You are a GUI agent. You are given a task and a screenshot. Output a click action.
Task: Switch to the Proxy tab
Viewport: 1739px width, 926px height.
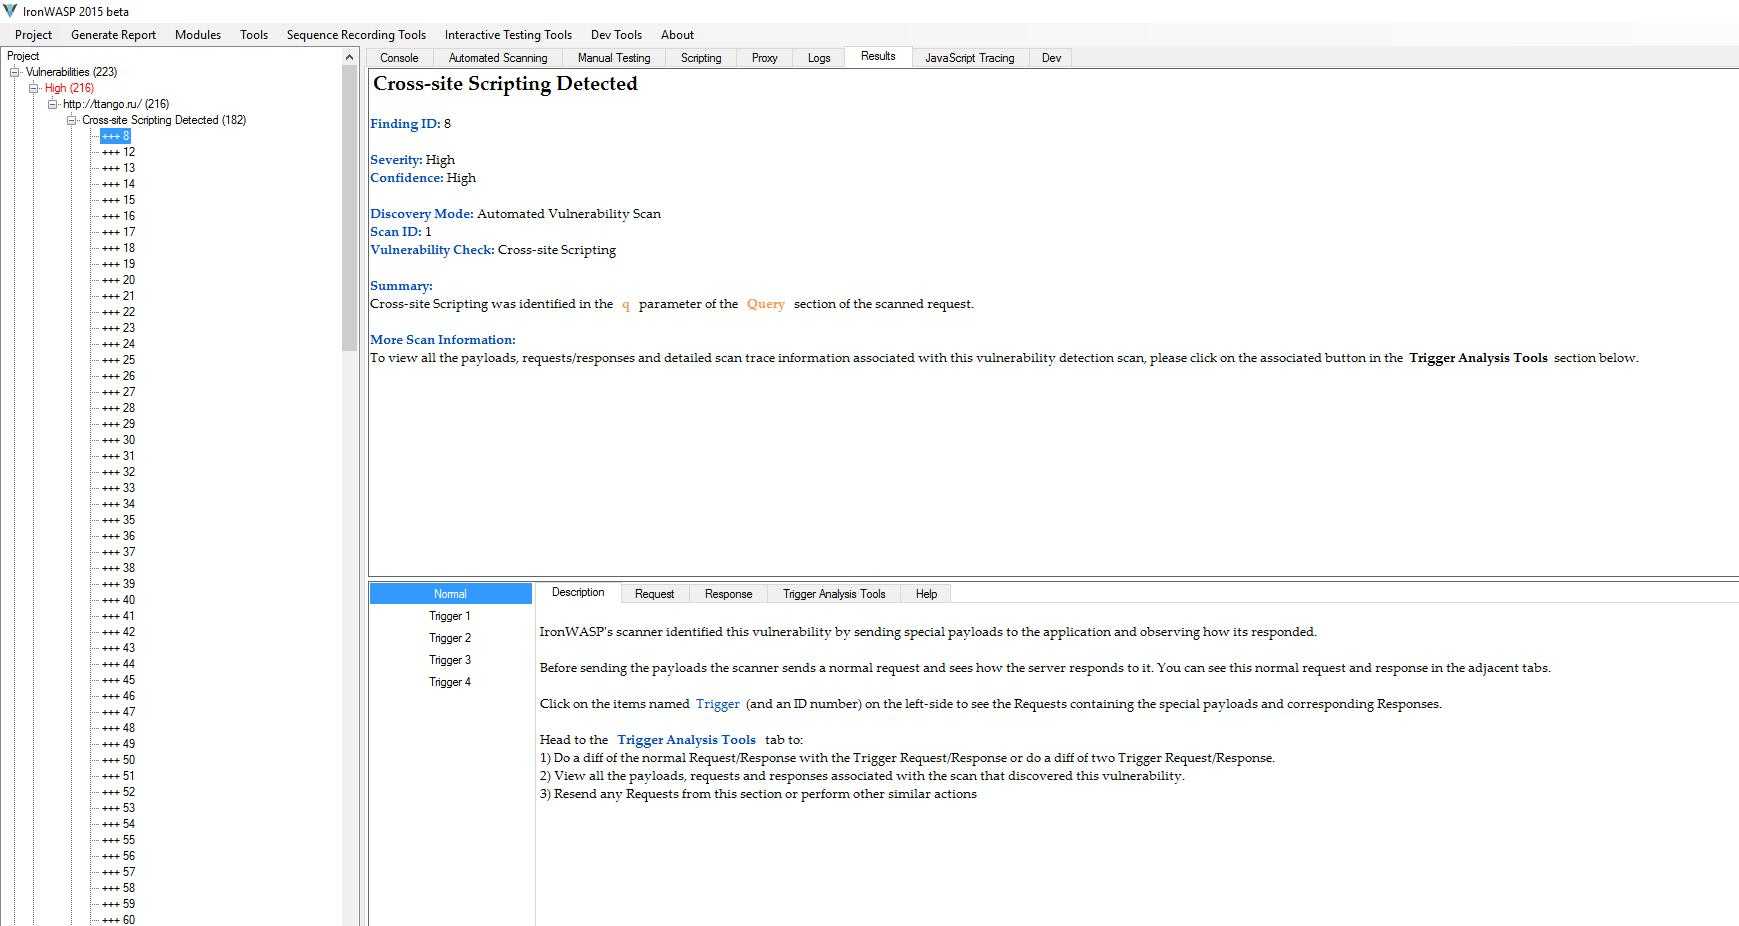(764, 58)
